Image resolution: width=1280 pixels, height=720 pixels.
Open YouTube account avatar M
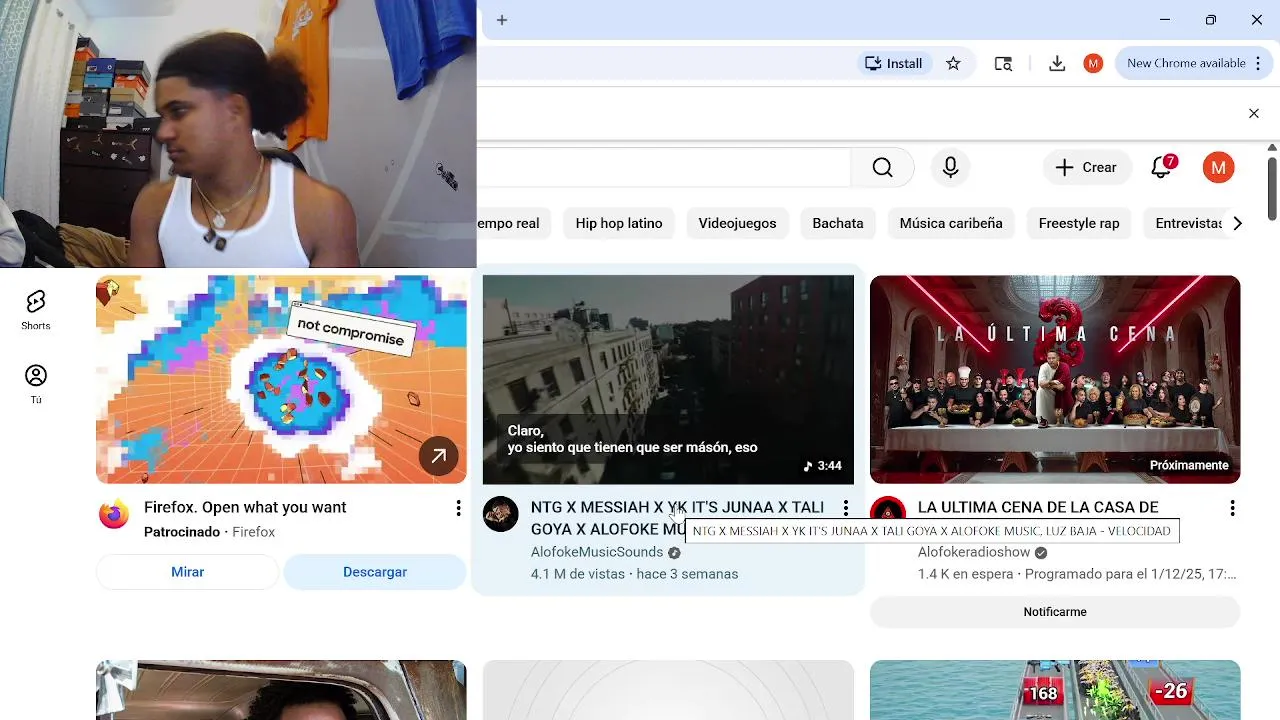[1218, 167]
